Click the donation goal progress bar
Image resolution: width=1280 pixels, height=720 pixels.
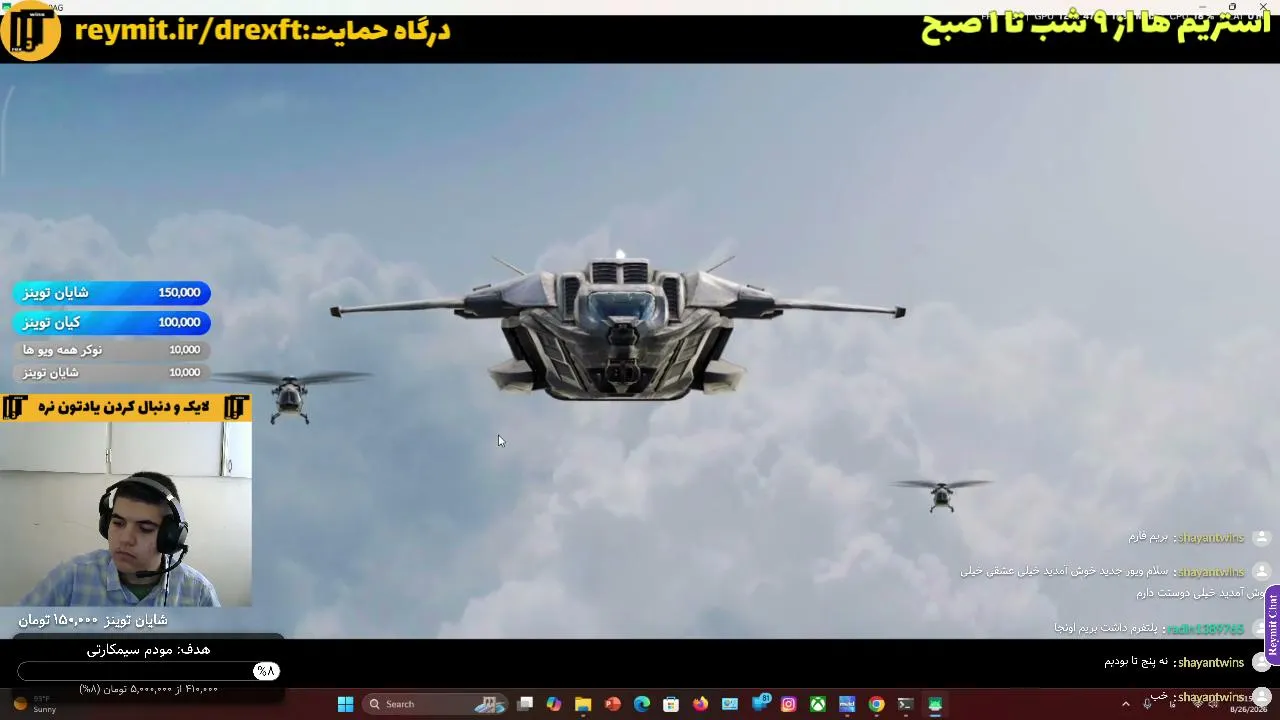[149, 671]
